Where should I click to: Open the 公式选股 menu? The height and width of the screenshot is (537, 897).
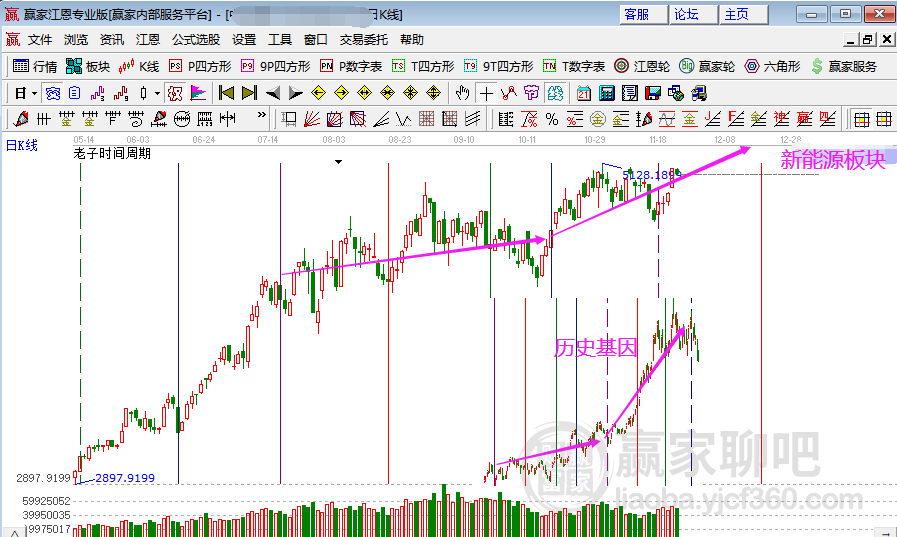coord(196,39)
